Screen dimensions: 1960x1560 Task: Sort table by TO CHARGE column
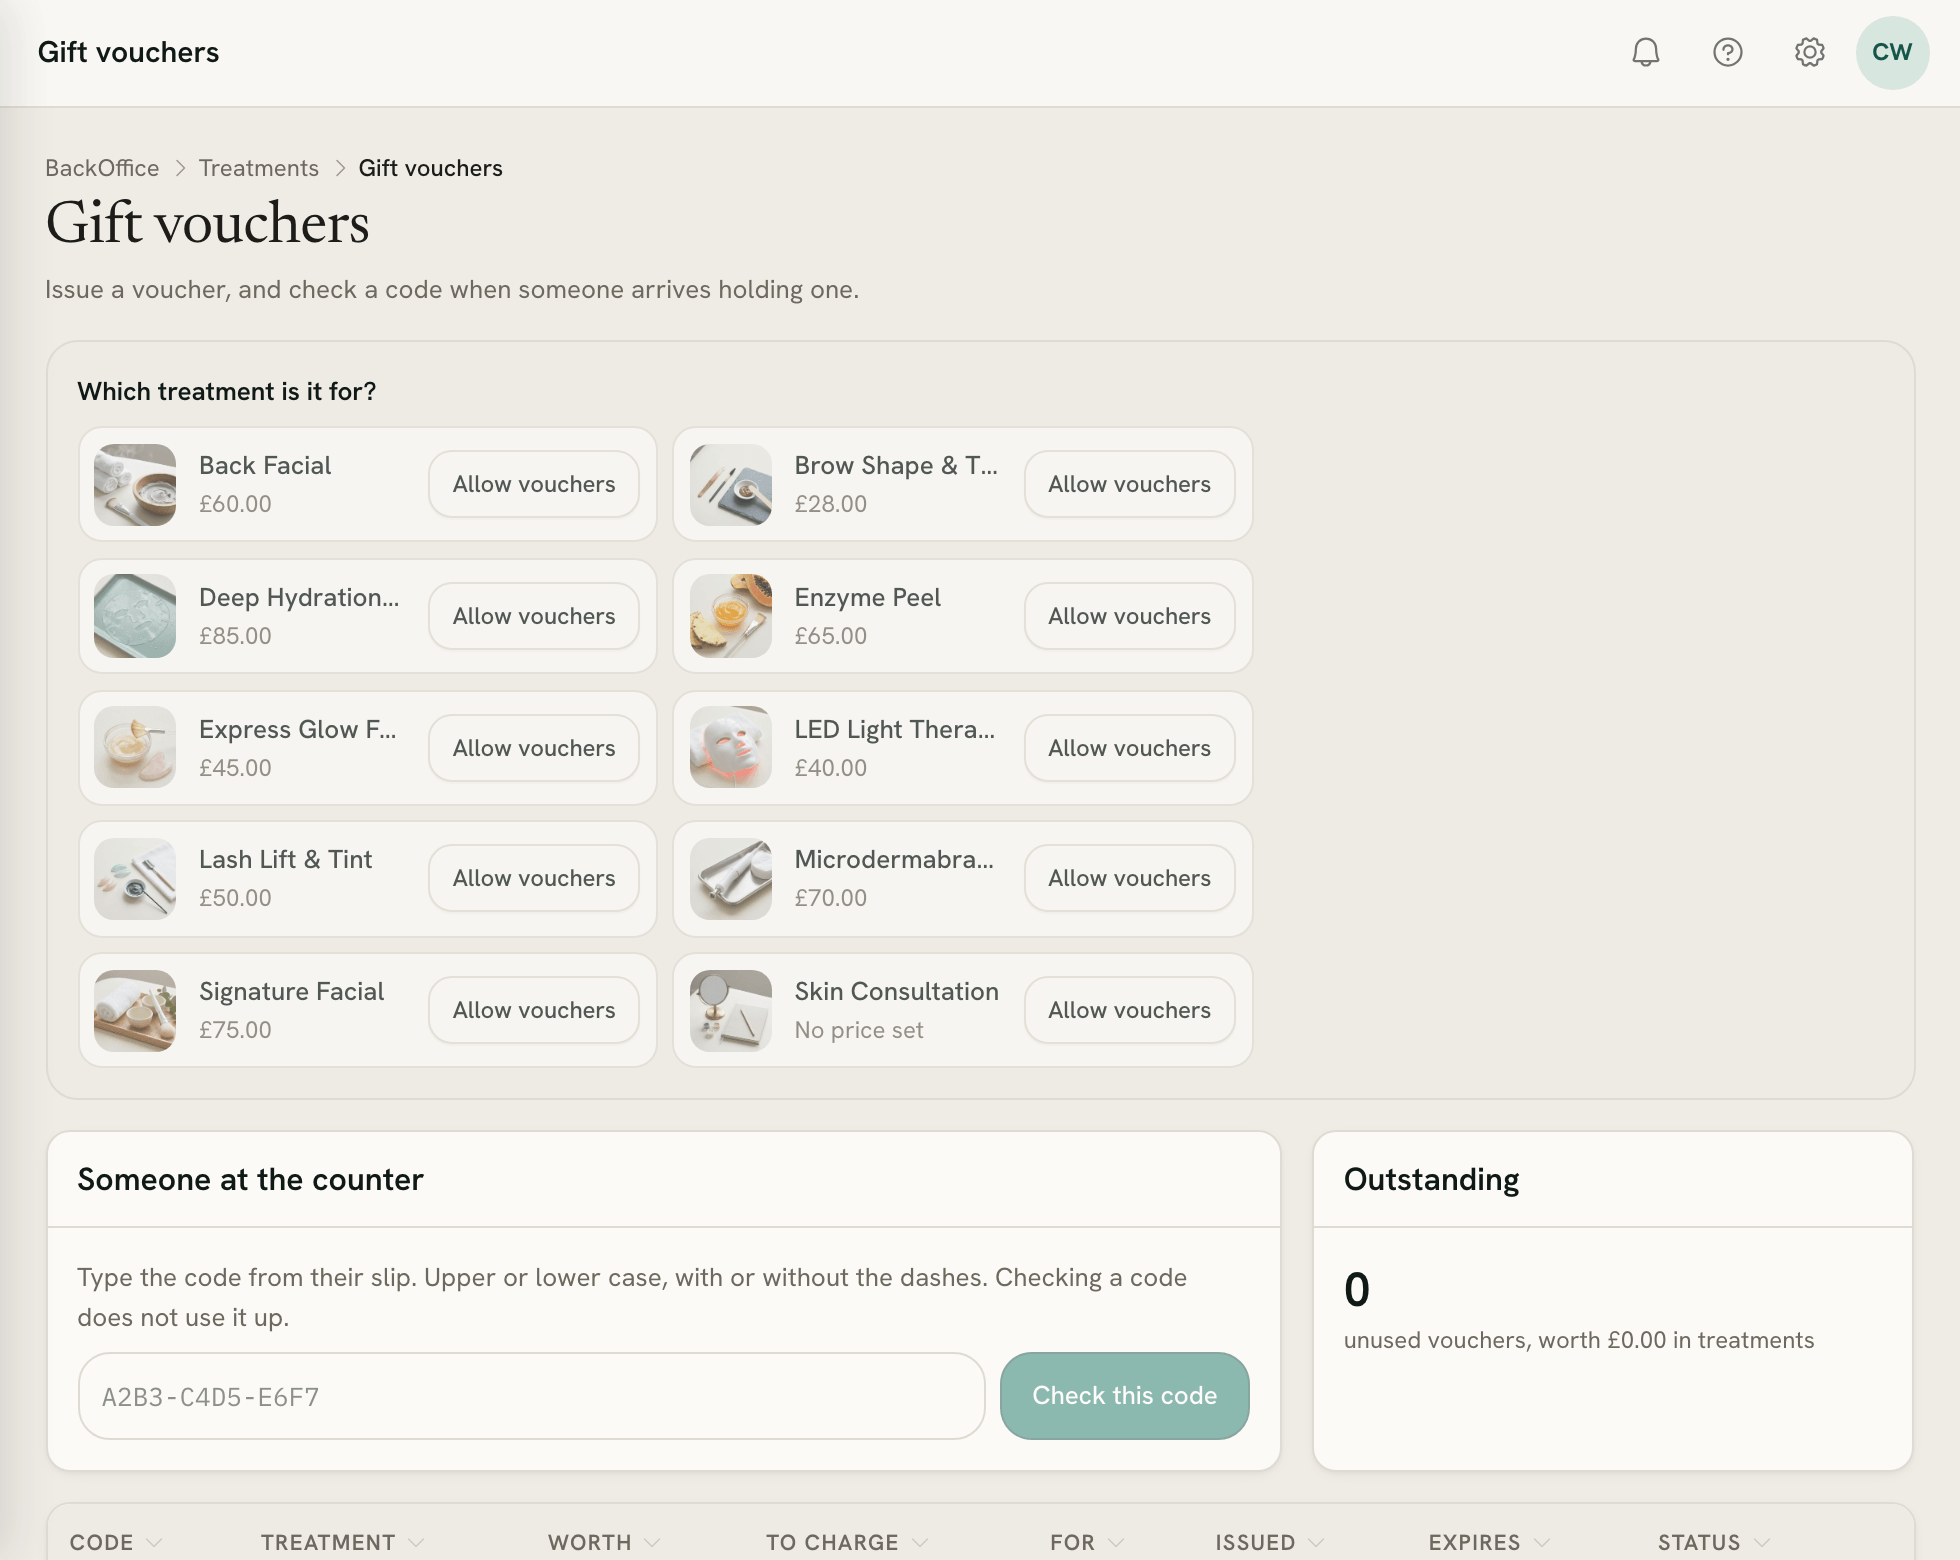[x=847, y=1542]
